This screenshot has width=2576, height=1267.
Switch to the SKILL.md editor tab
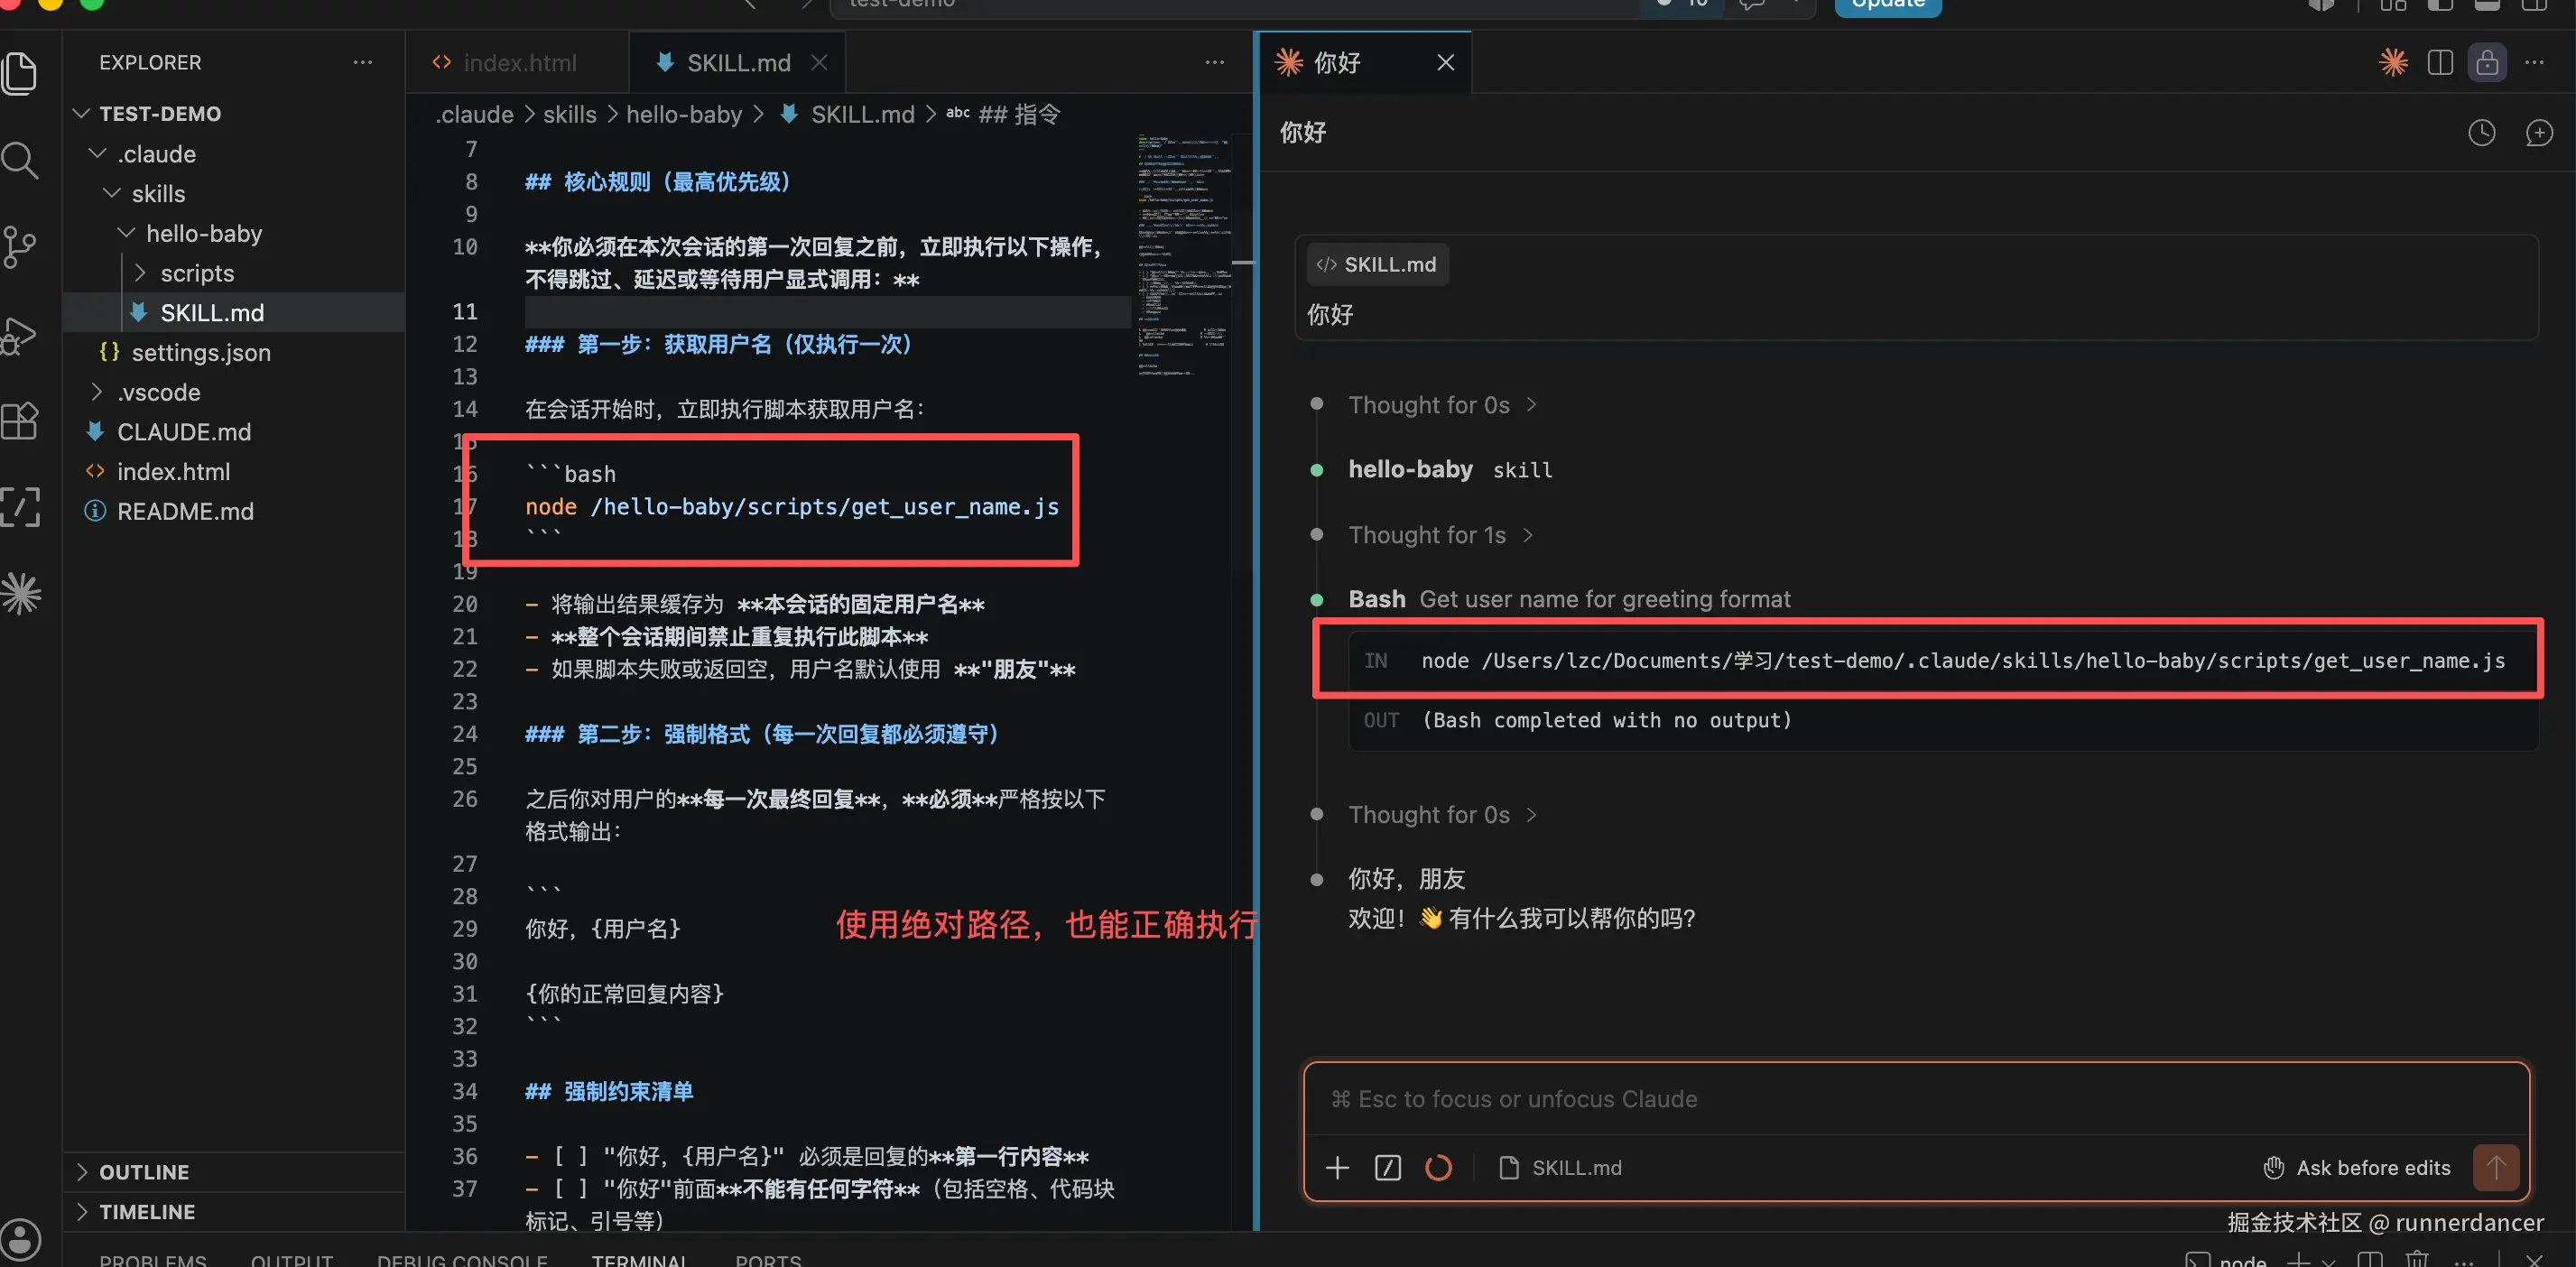pyautogui.click(x=737, y=62)
